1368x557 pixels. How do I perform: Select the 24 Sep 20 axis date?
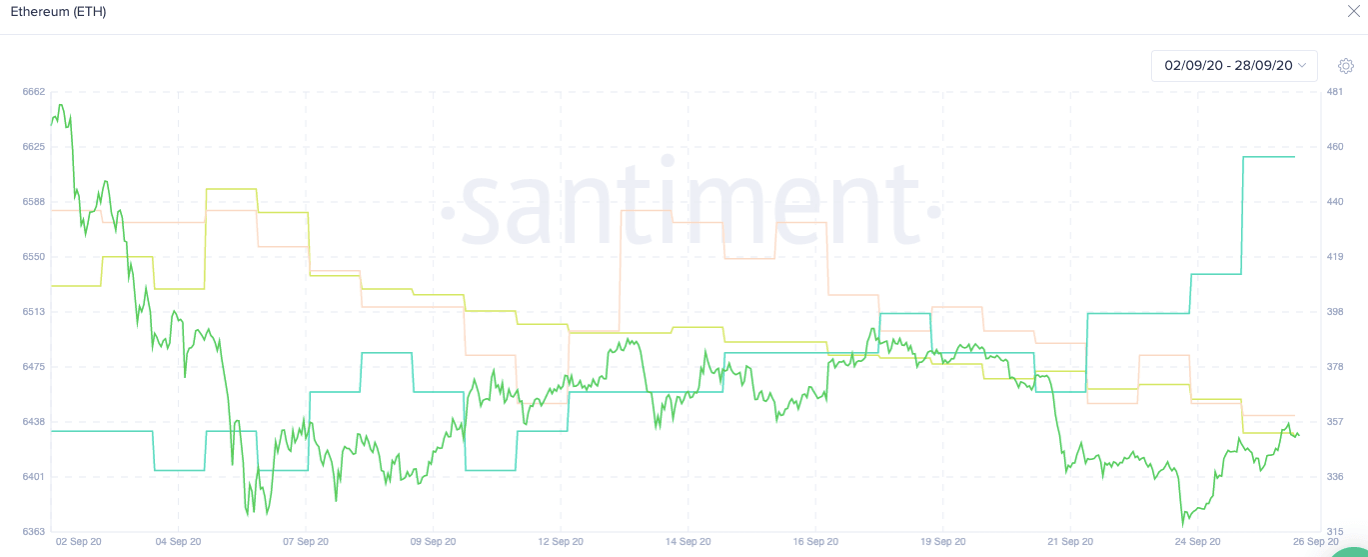pos(1196,542)
